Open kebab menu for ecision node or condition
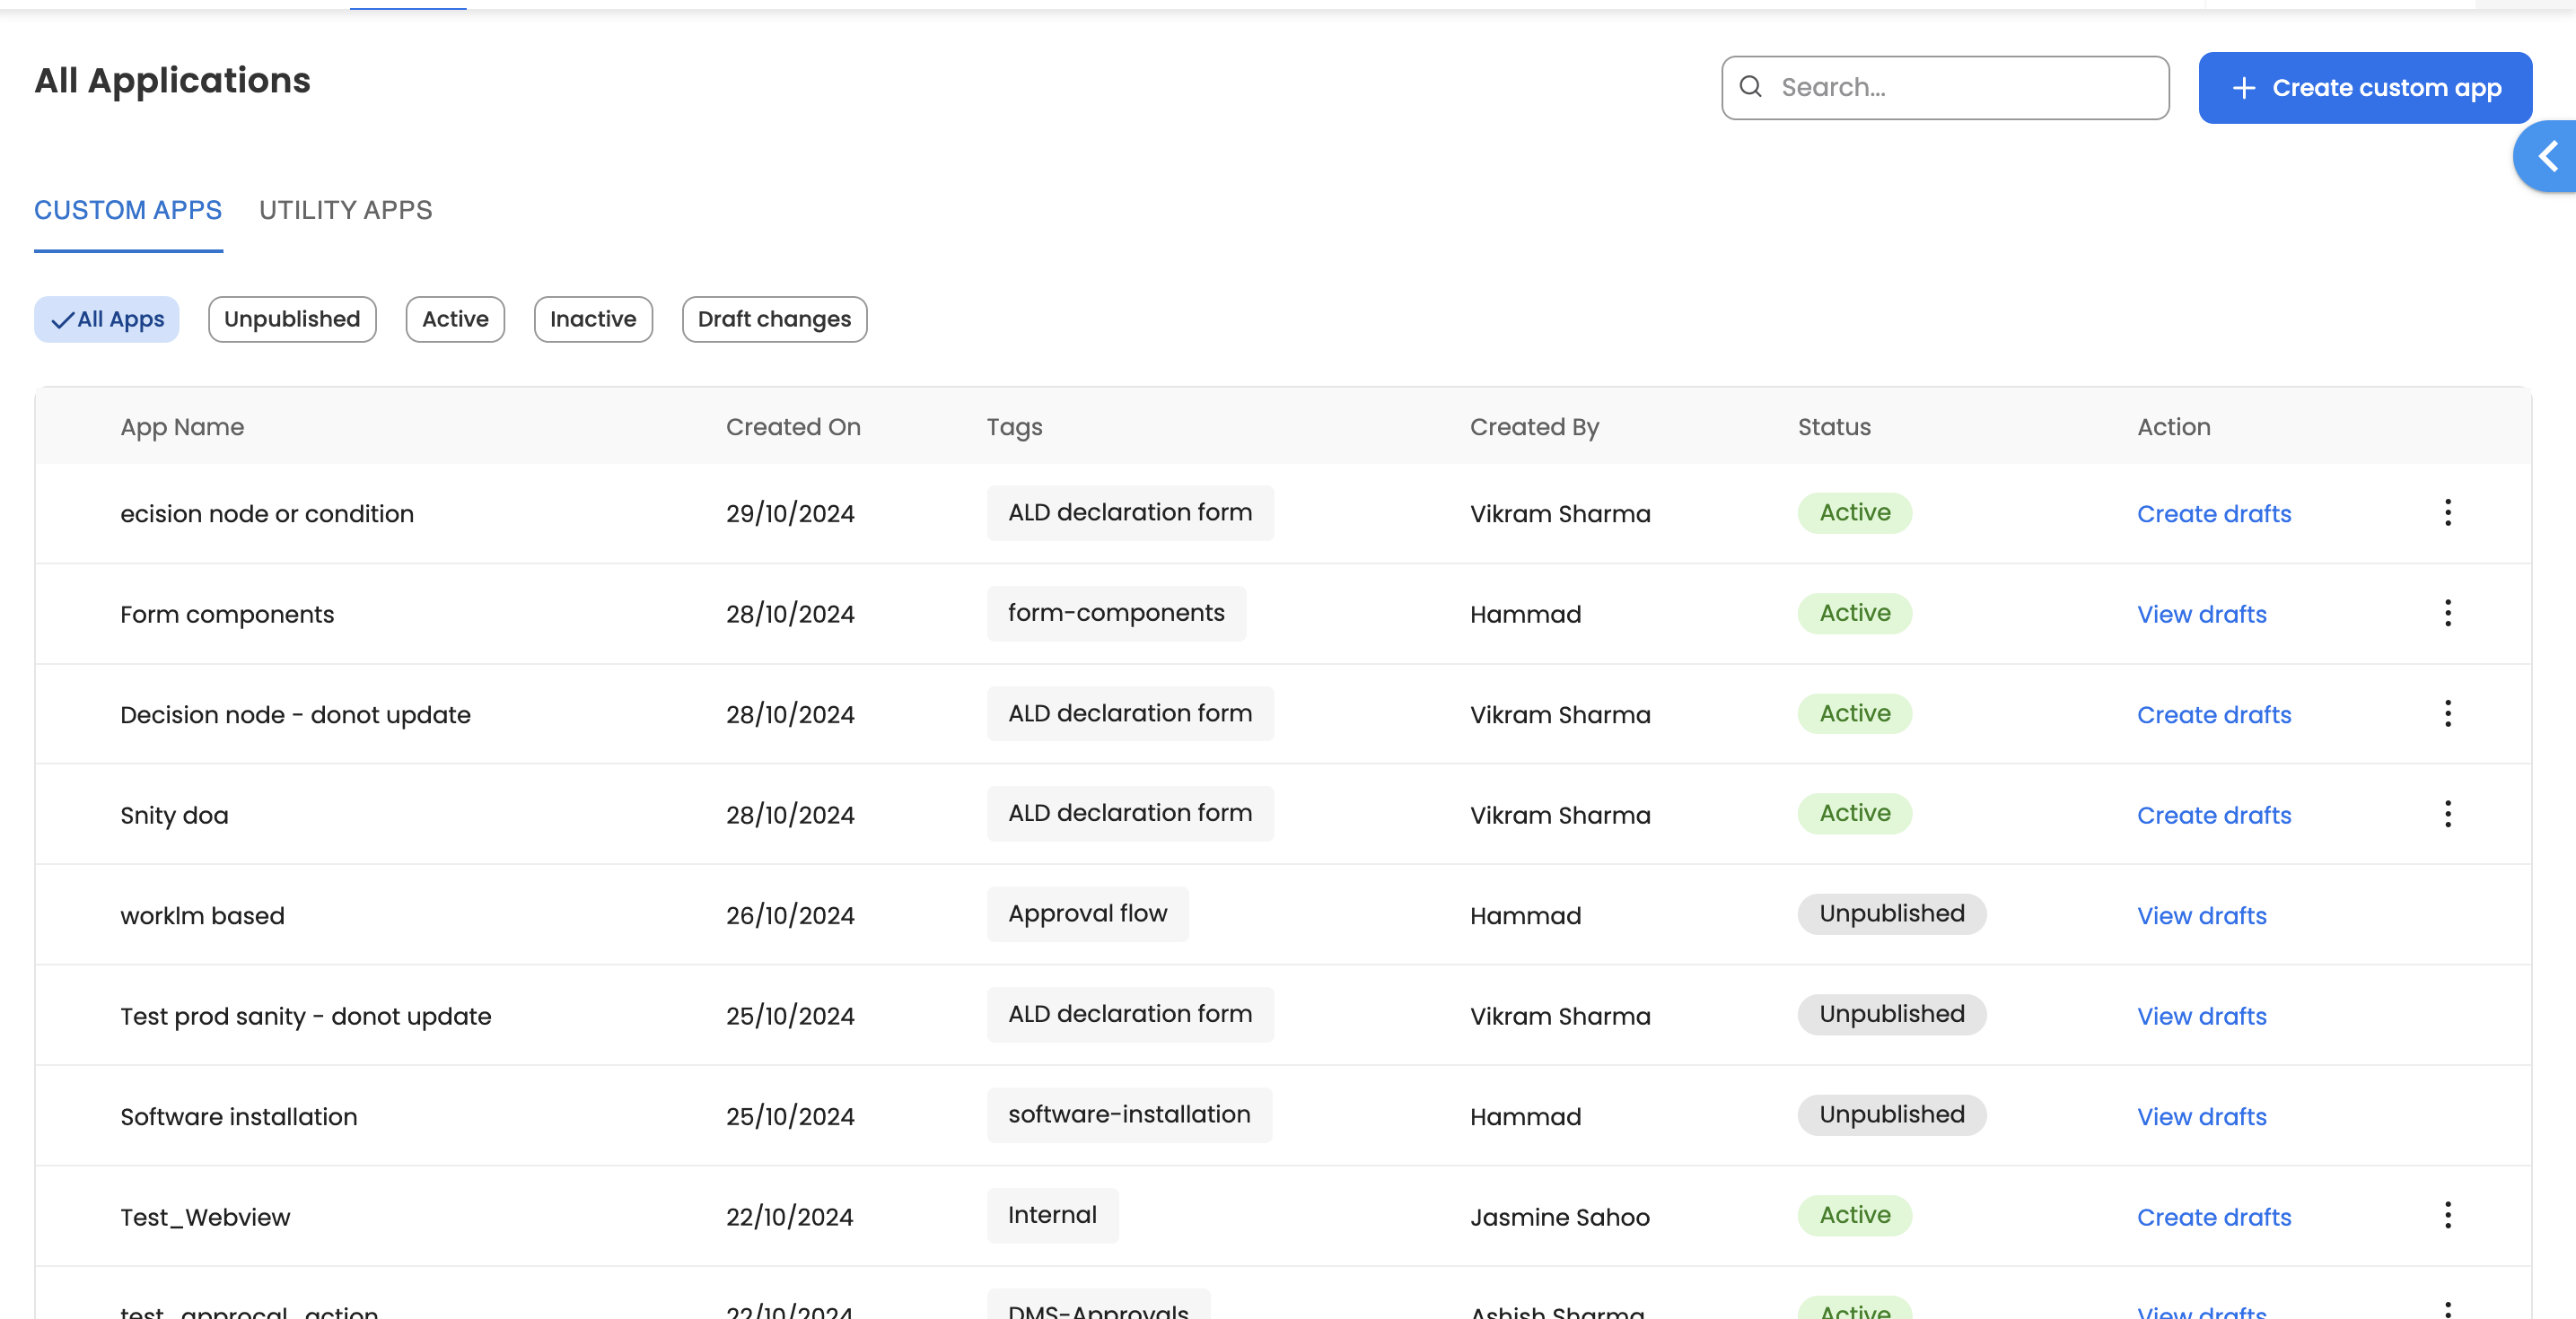This screenshot has height=1319, width=2576. (2447, 513)
